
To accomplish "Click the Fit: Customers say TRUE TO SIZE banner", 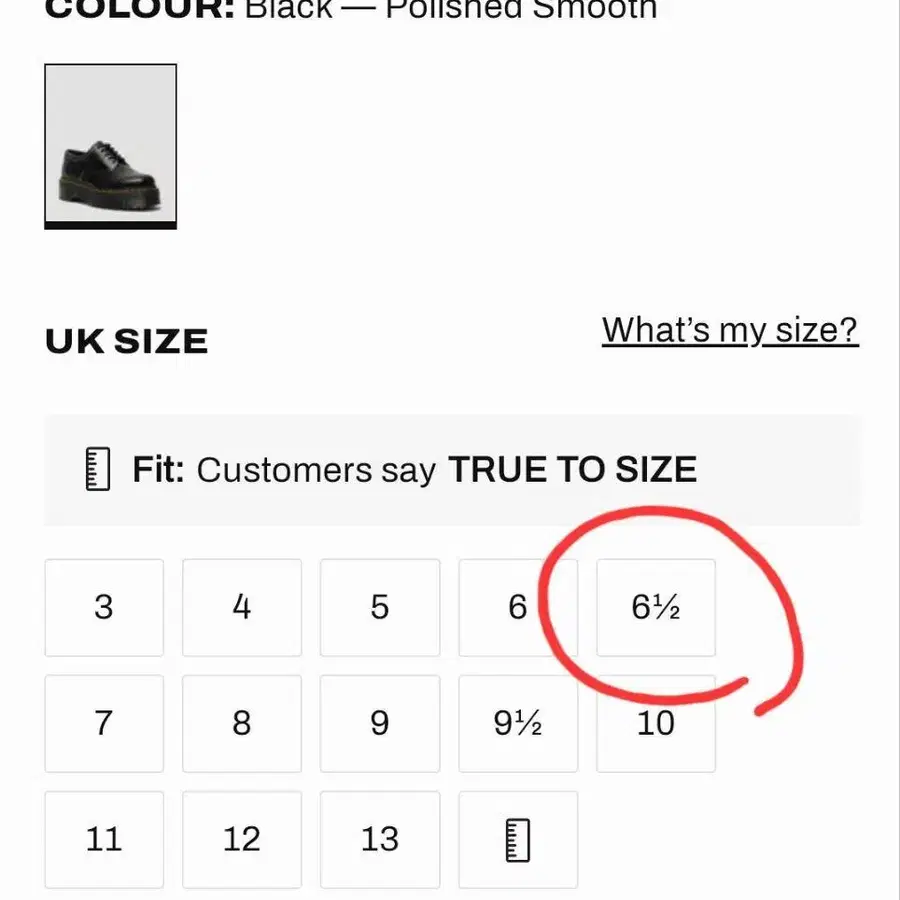I will pos(452,470).
